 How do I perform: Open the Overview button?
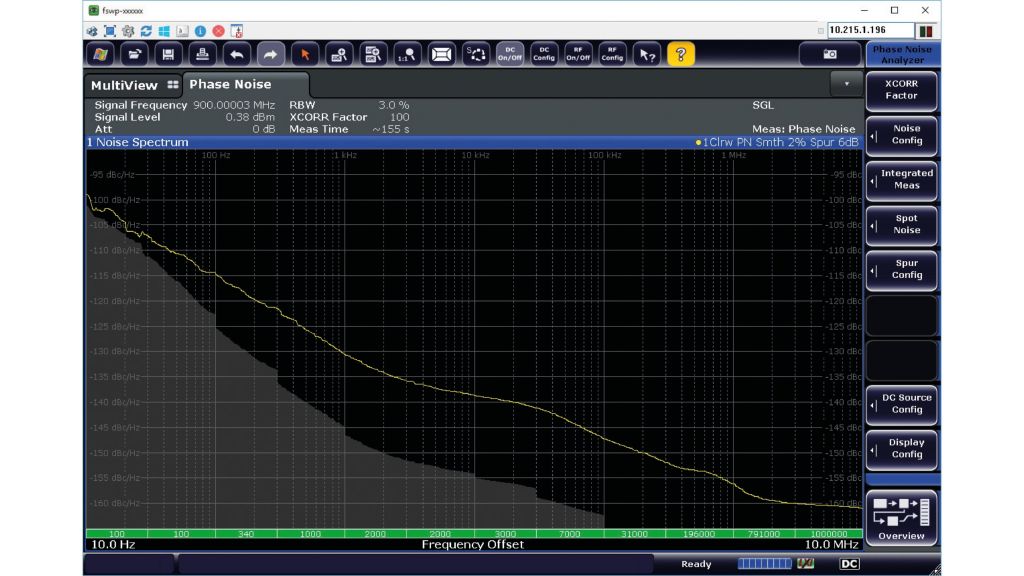click(901, 517)
